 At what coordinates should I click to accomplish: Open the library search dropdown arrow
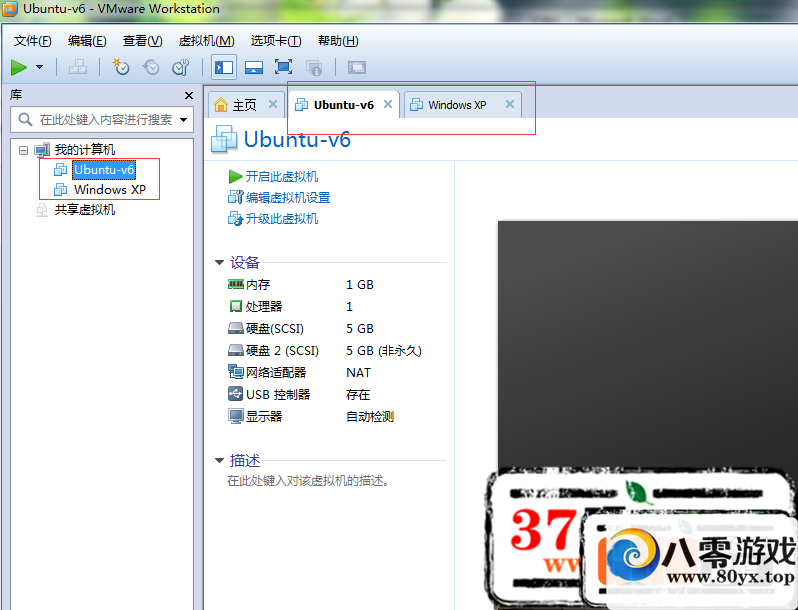(184, 120)
